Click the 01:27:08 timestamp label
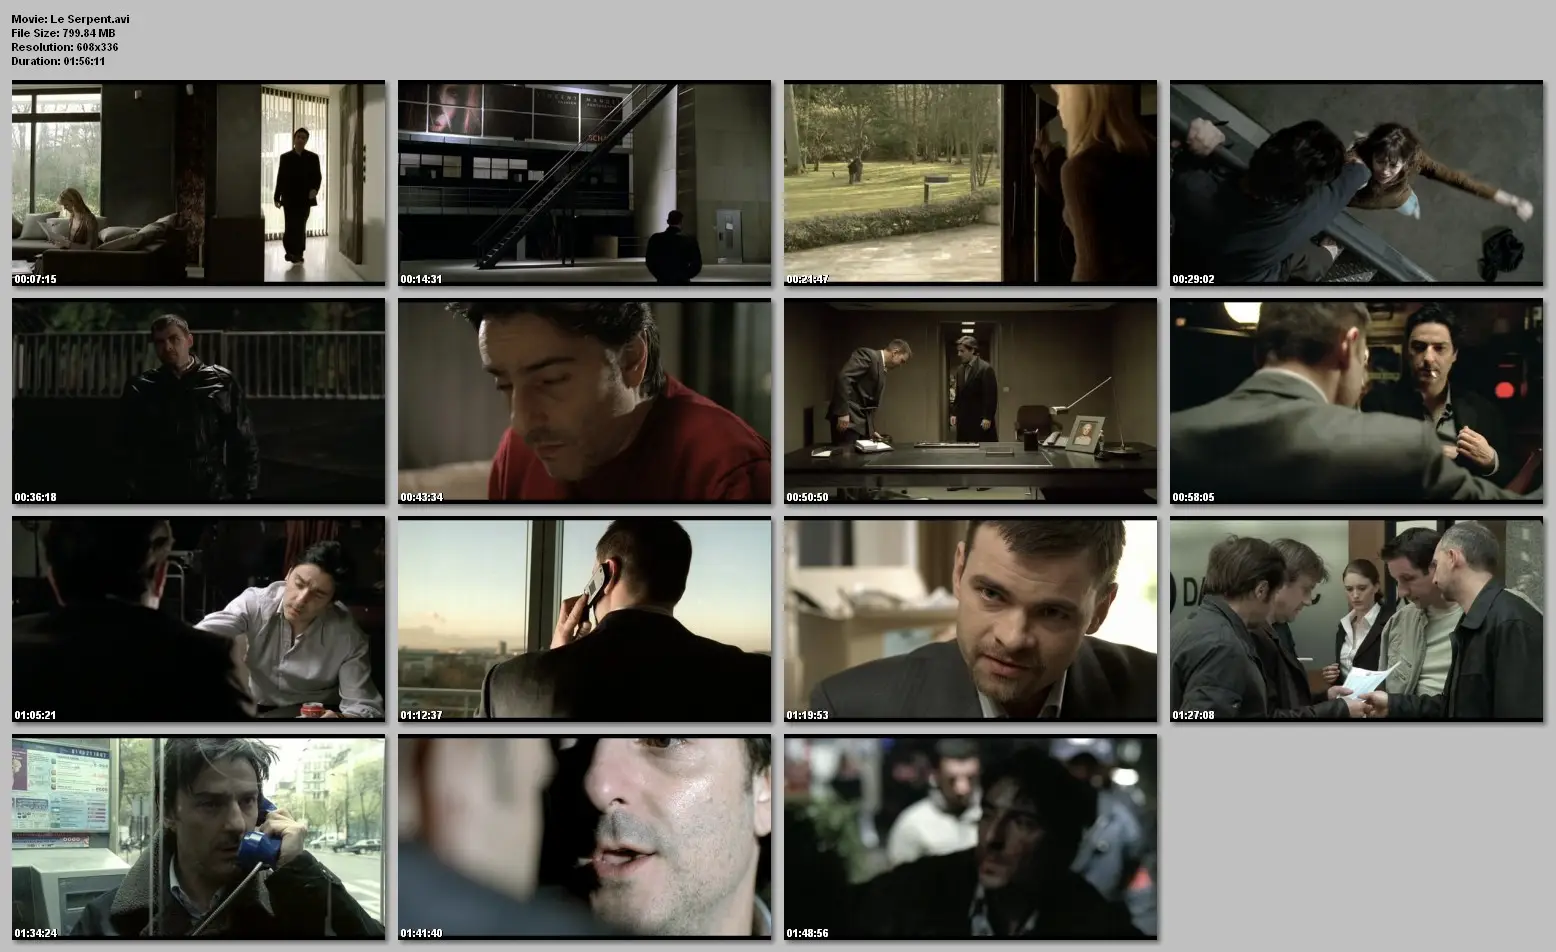 [x=1193, y=715]
